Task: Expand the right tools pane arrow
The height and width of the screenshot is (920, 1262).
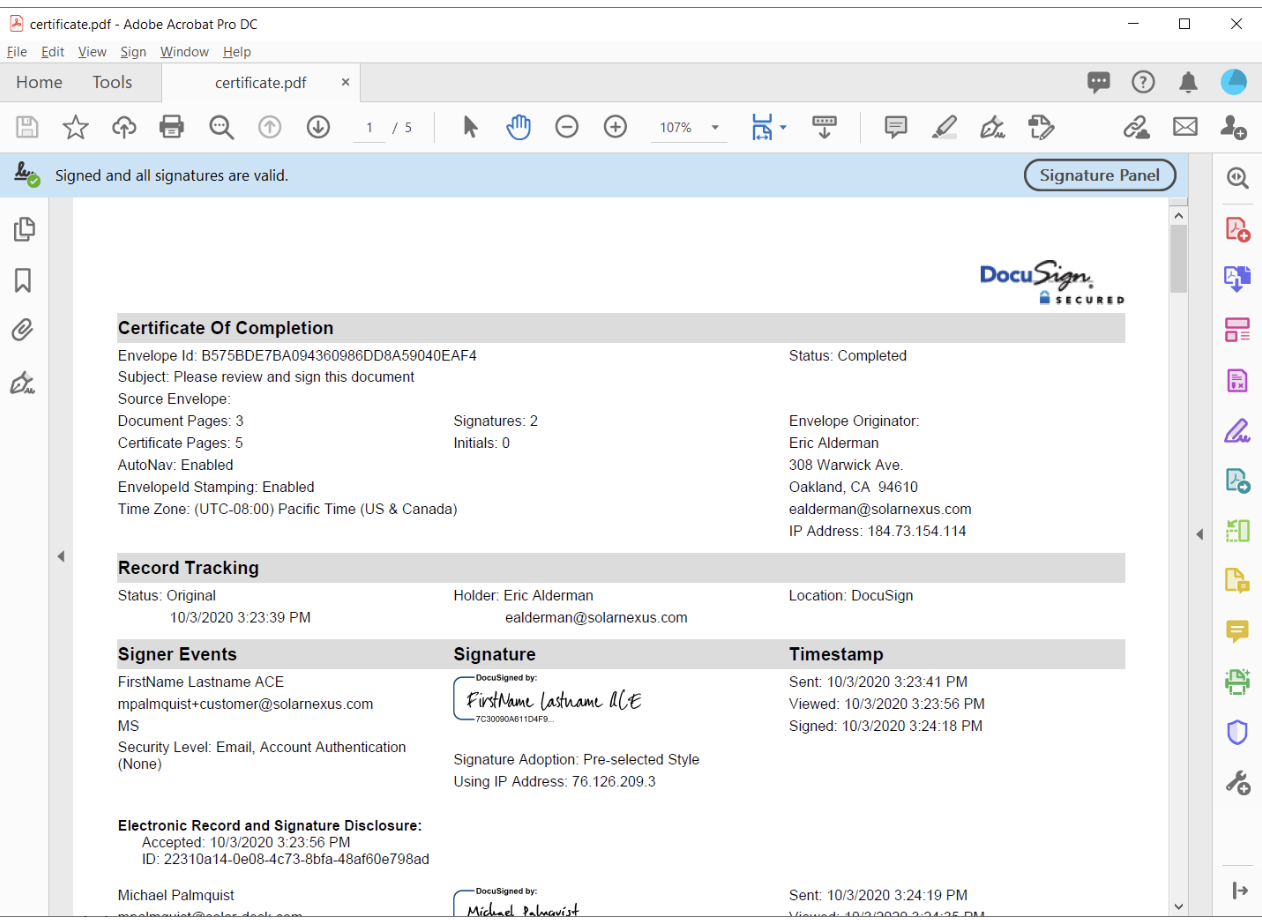Action: pos(1199,535)
